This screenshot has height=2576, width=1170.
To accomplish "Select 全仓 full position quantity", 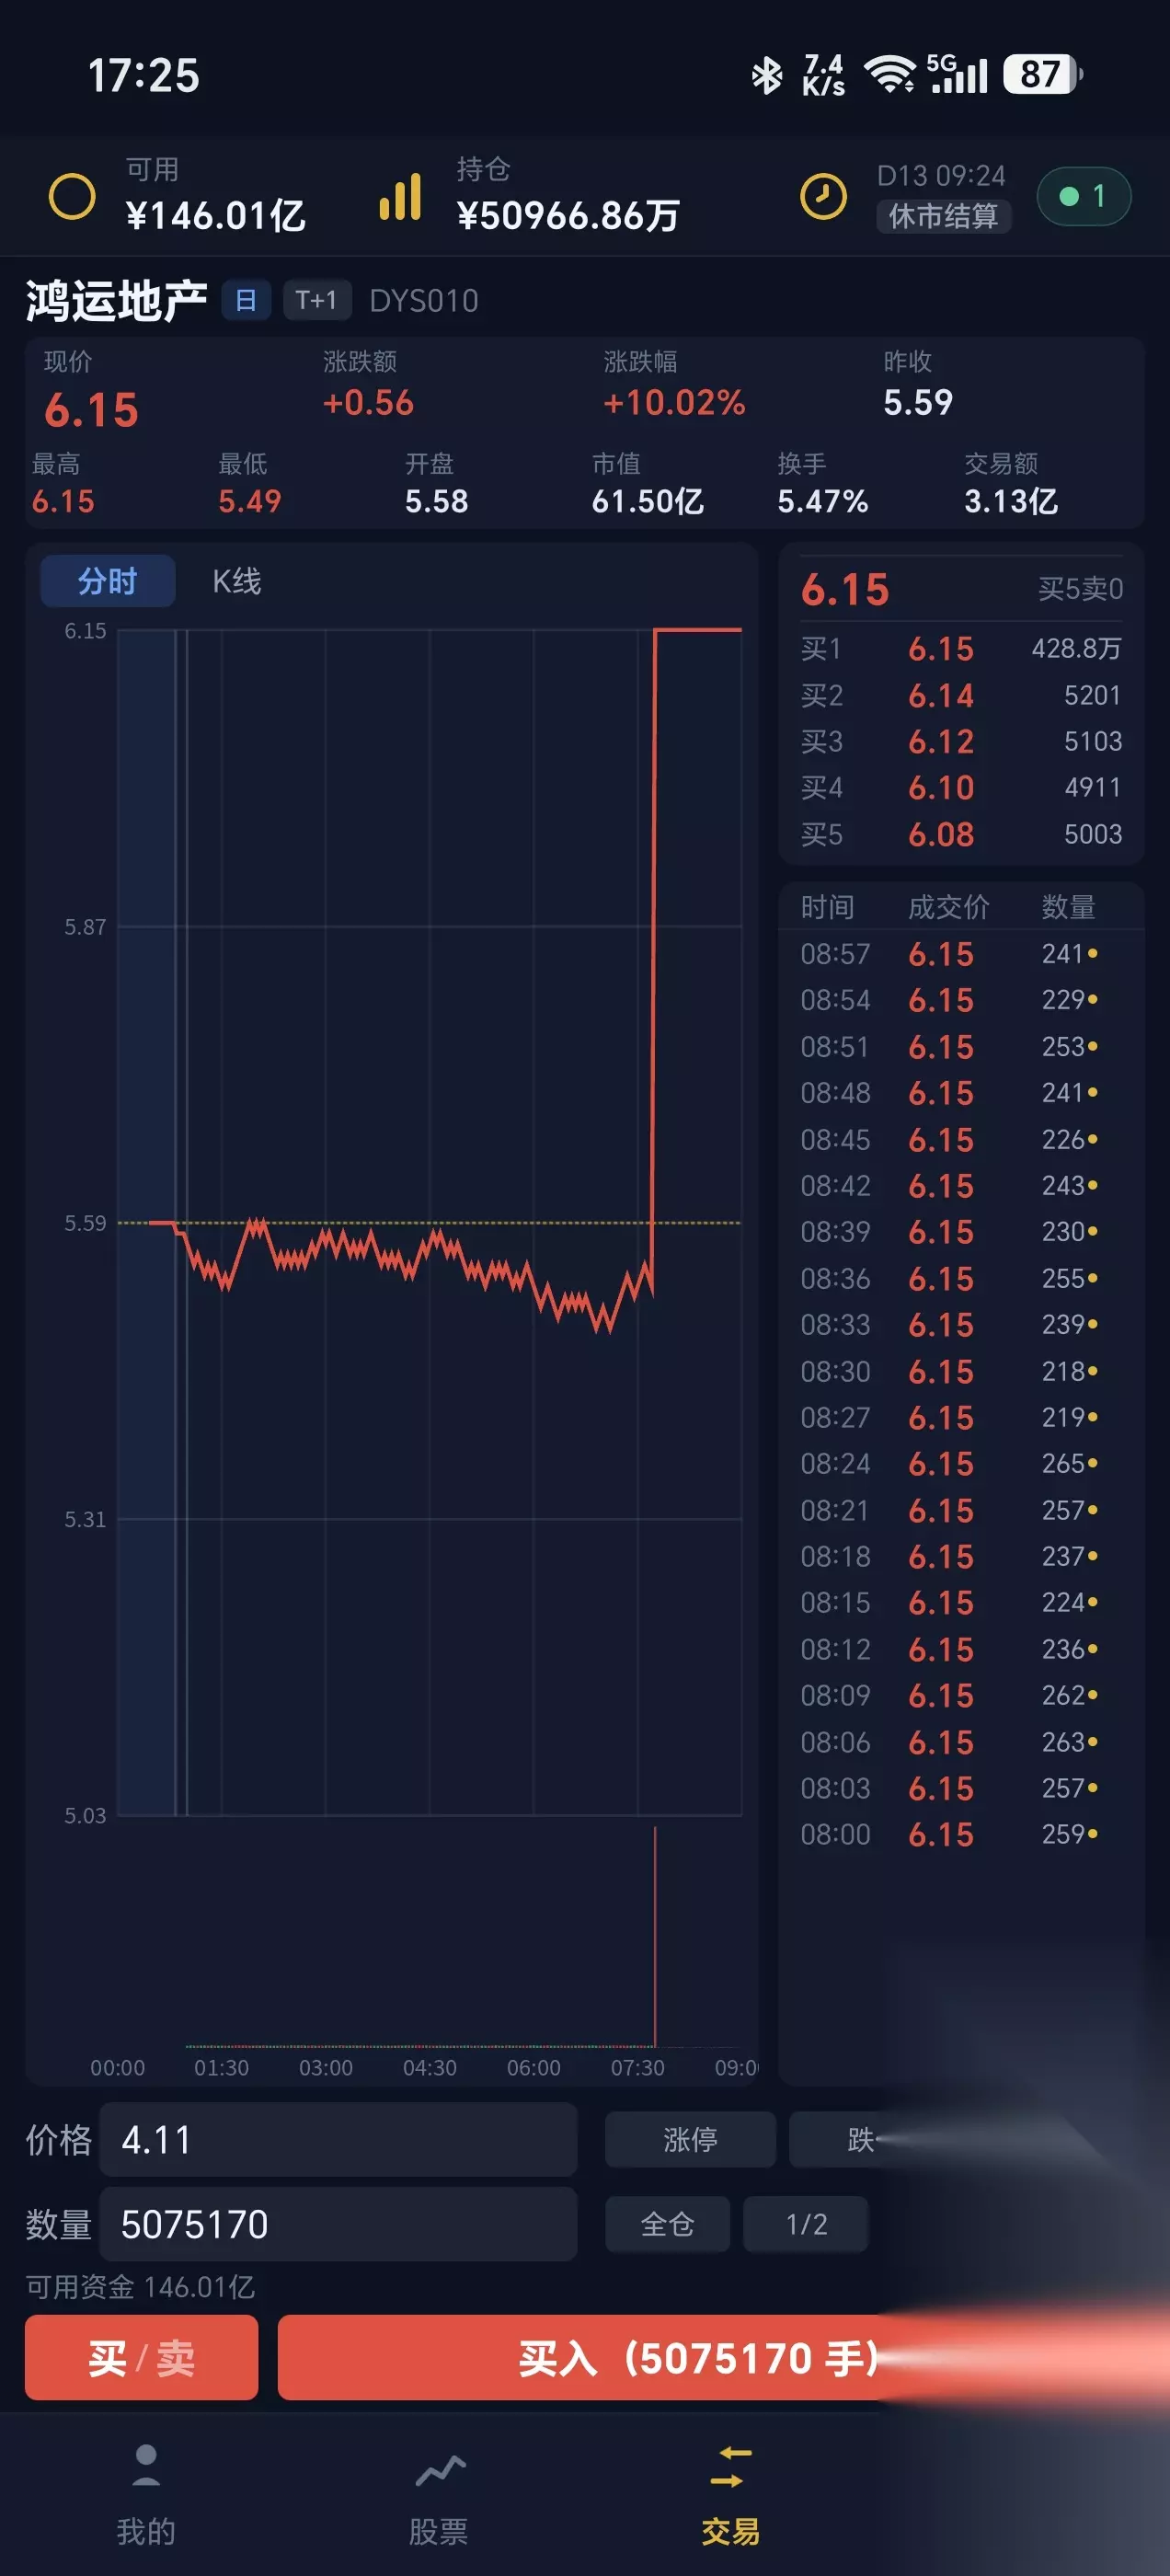I will click(x=667, y=2224).
